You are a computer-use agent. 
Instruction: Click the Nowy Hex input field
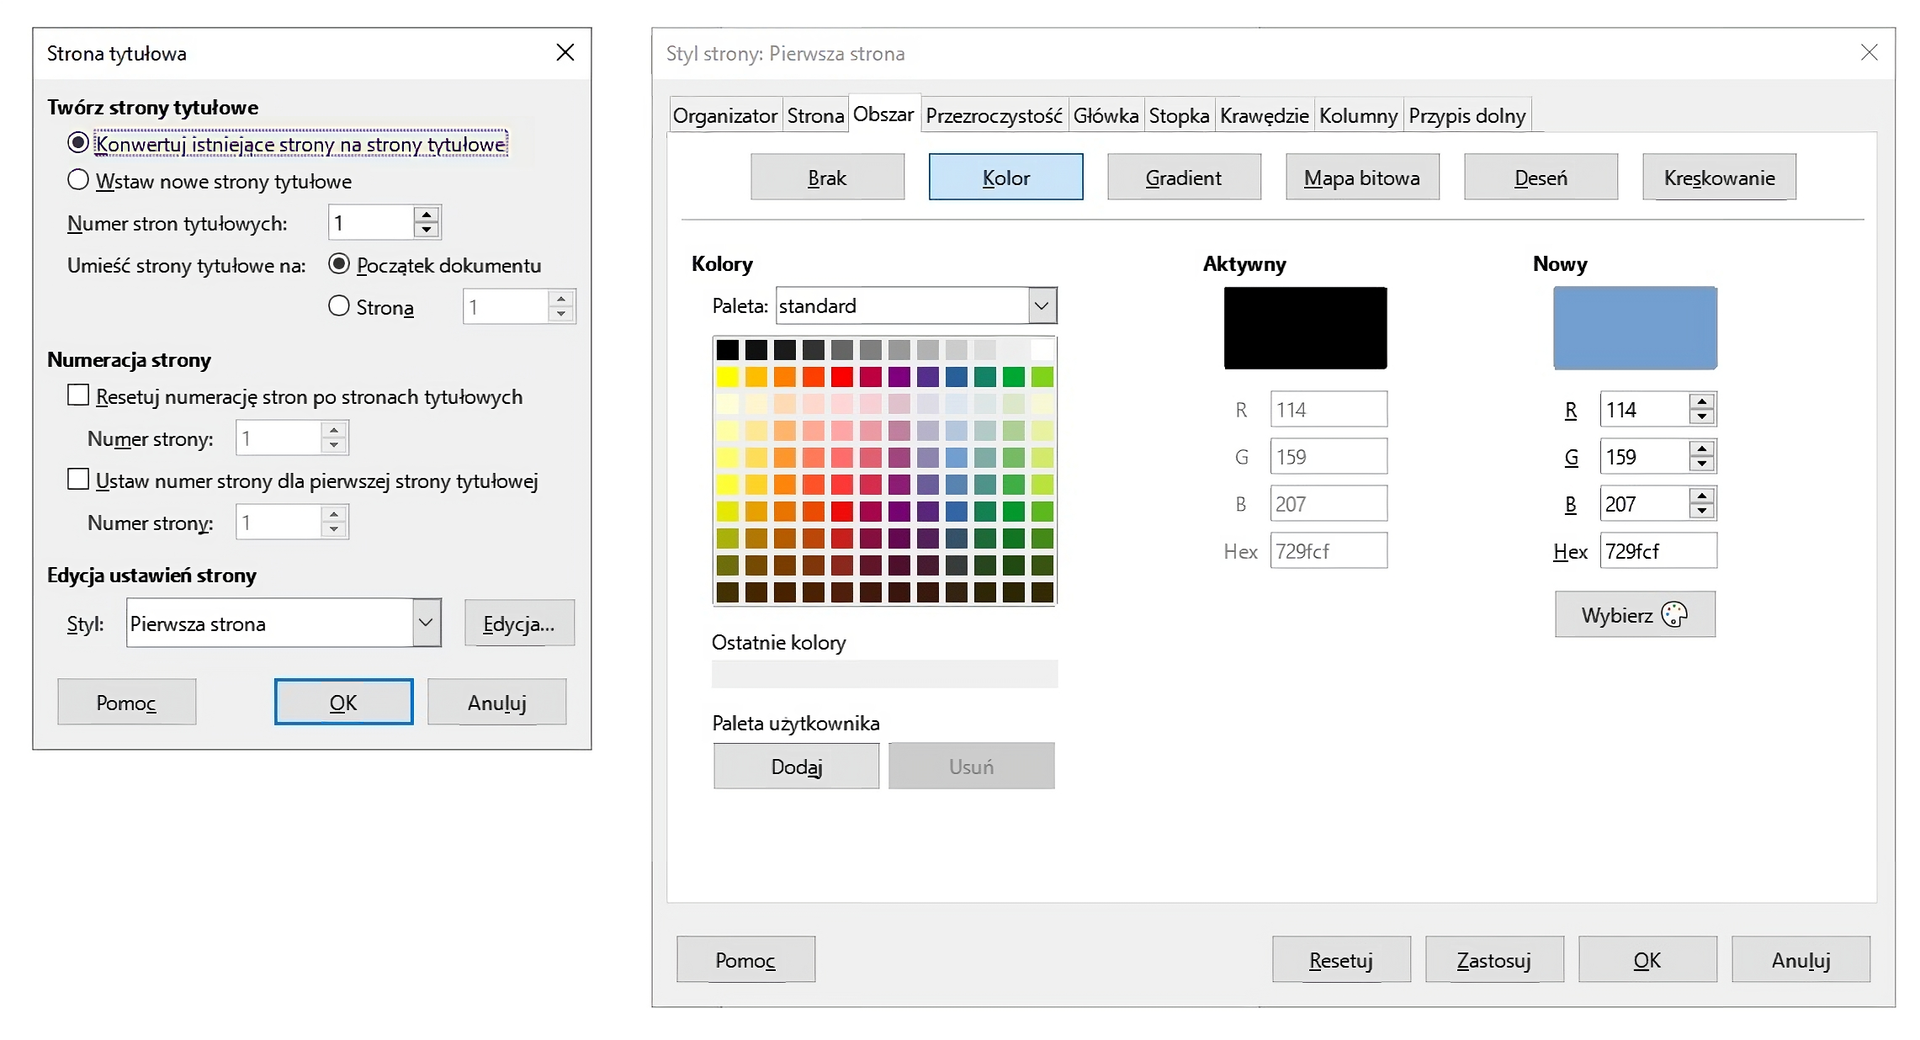(x=1658, y=551)
